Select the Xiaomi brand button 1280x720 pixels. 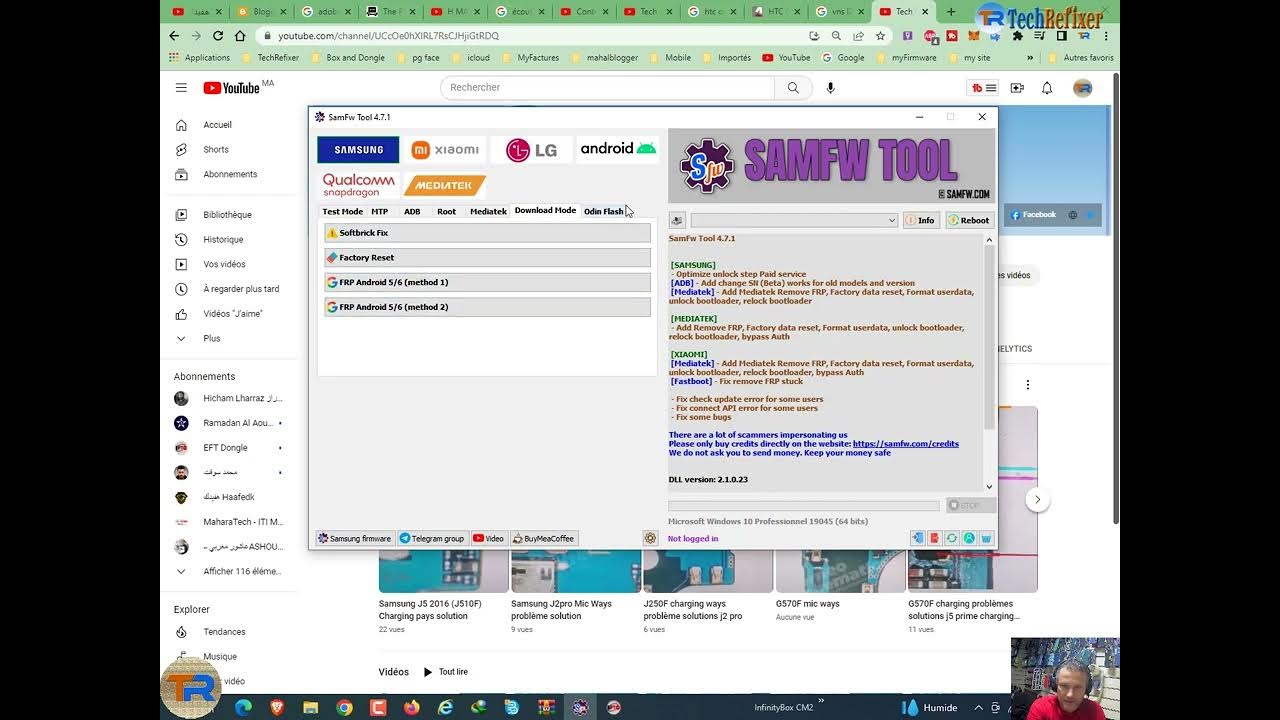pyautogui.click(x=445, y=150)
